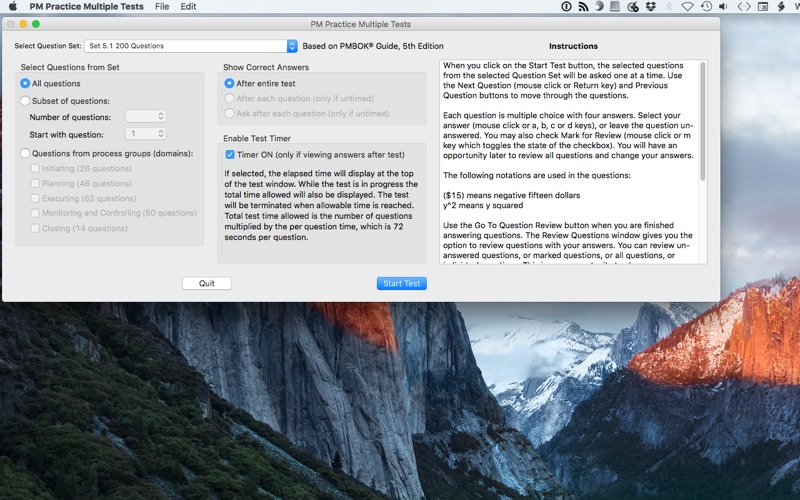Open the Edit menu
The height and width of the screenshot is (500, 800).
(188, 6)
